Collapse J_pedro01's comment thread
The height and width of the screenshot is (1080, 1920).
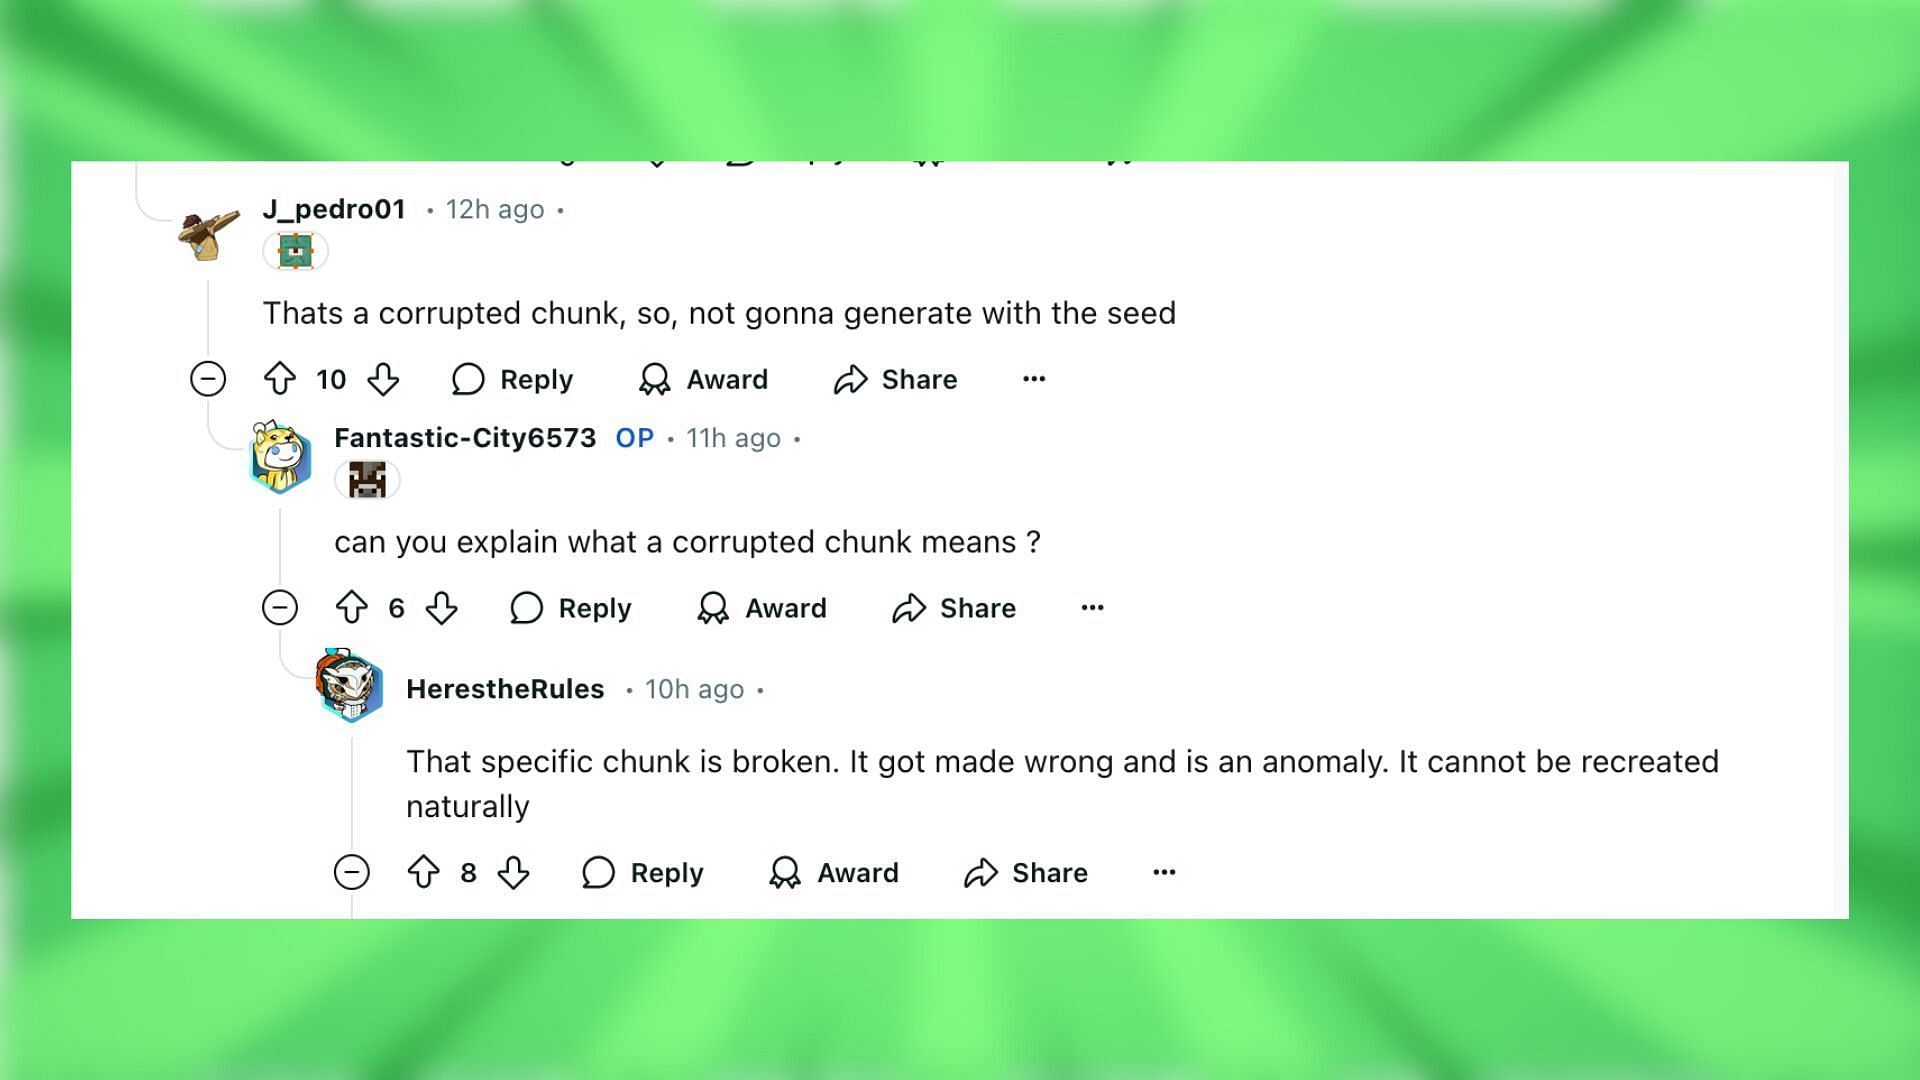point(208,379)
